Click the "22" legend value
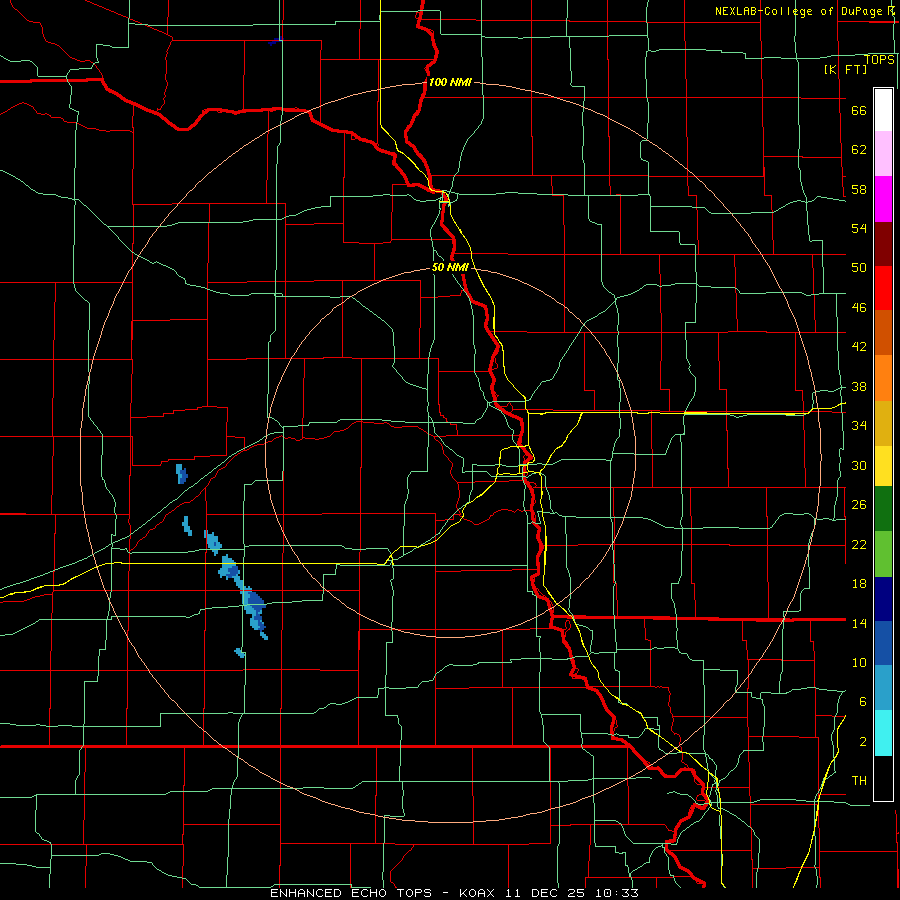 click(x=859, y=544)
